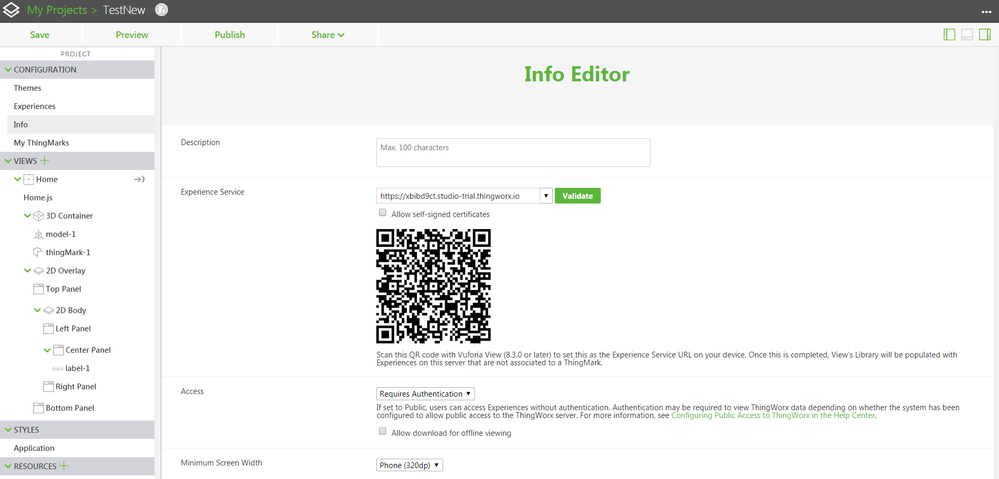The width and height of the screenshot is (999, 479).
Task: Click the Home view page icon
Action: 29,180
